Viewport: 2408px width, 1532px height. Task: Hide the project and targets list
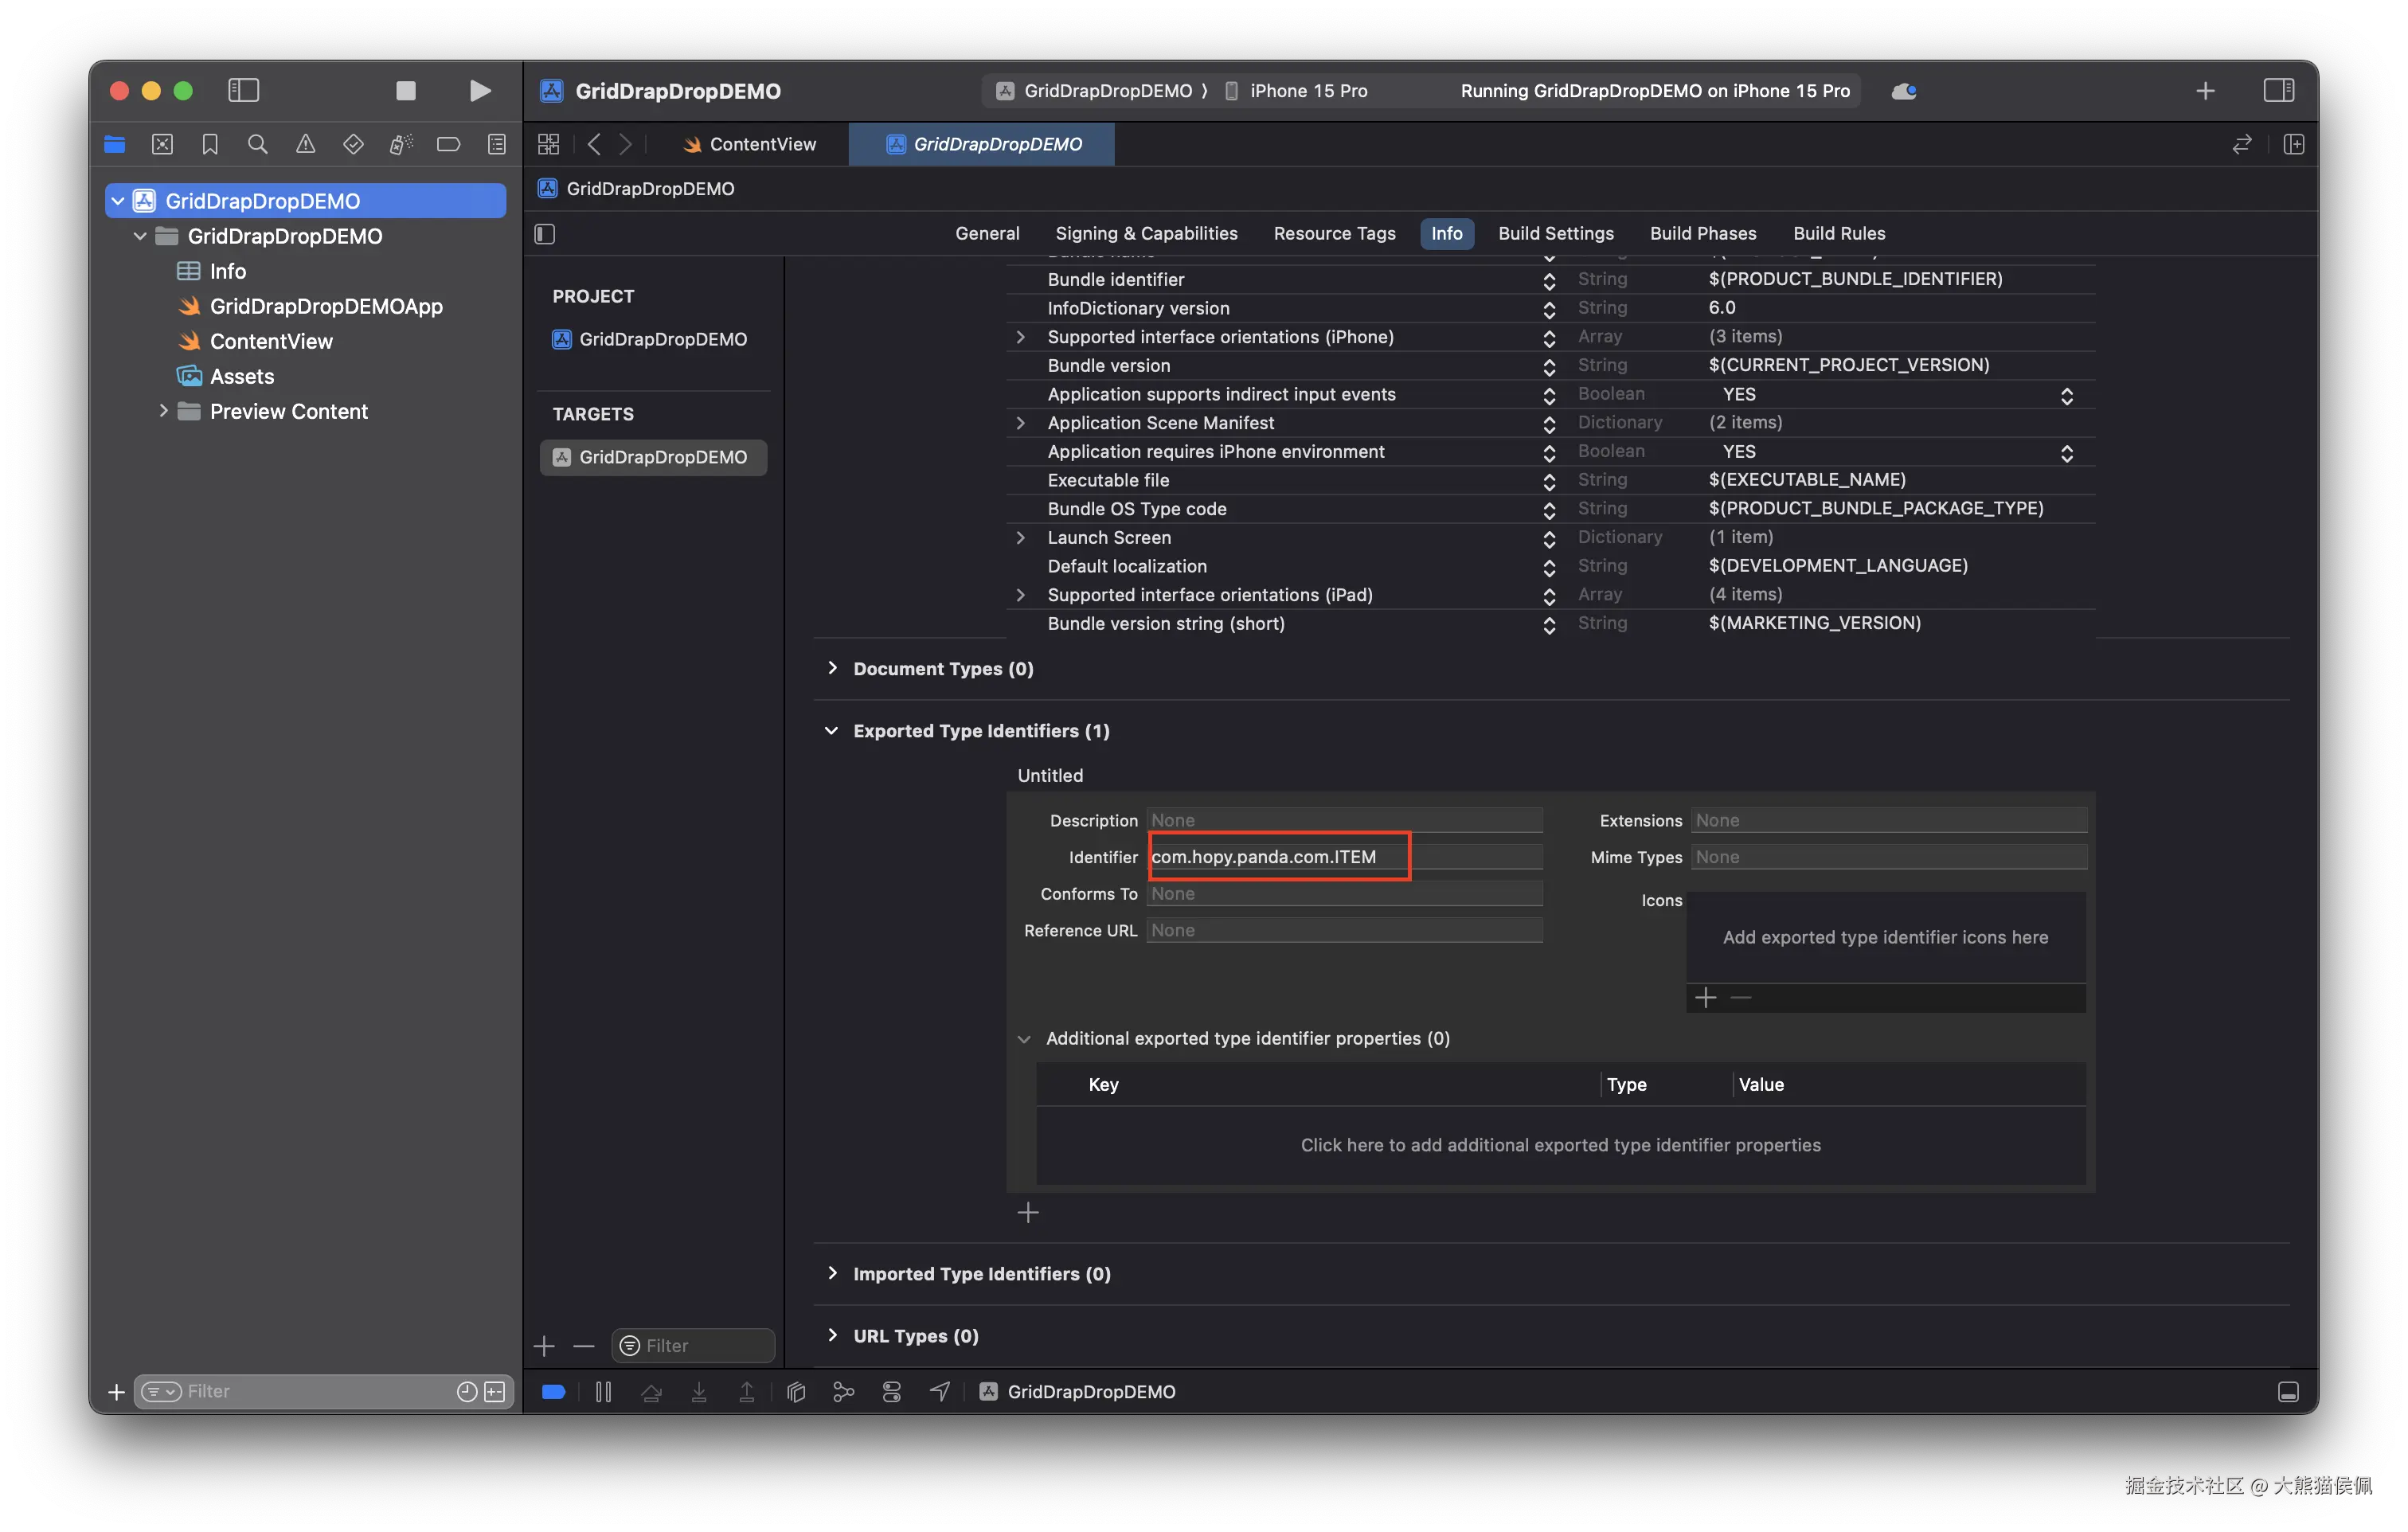[545, 234]
